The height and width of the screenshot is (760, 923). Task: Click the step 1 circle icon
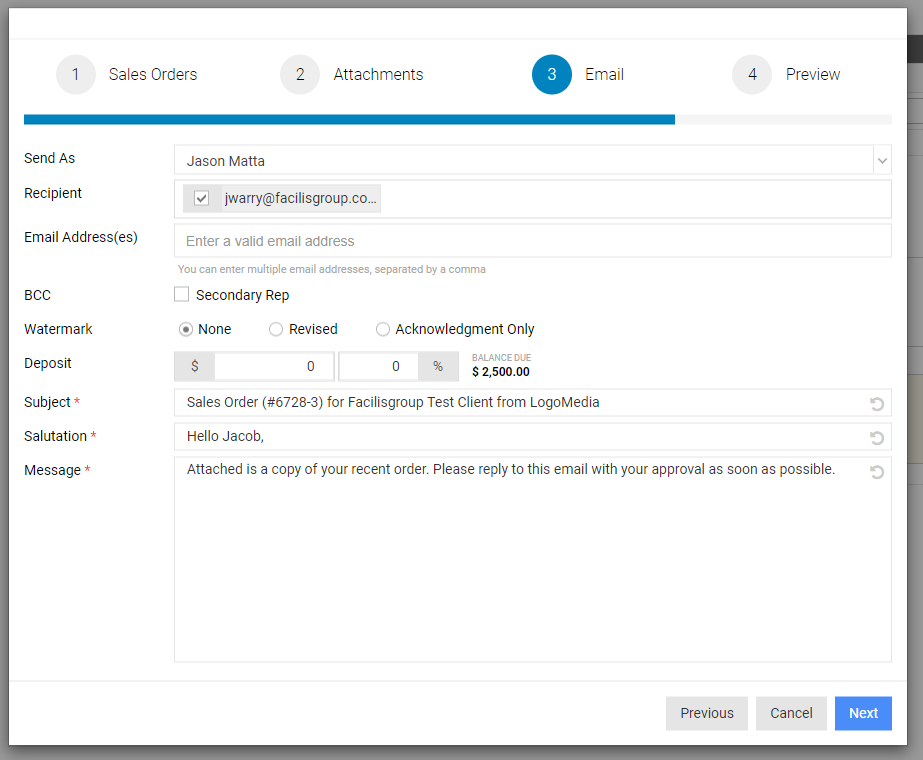(76, 74)
